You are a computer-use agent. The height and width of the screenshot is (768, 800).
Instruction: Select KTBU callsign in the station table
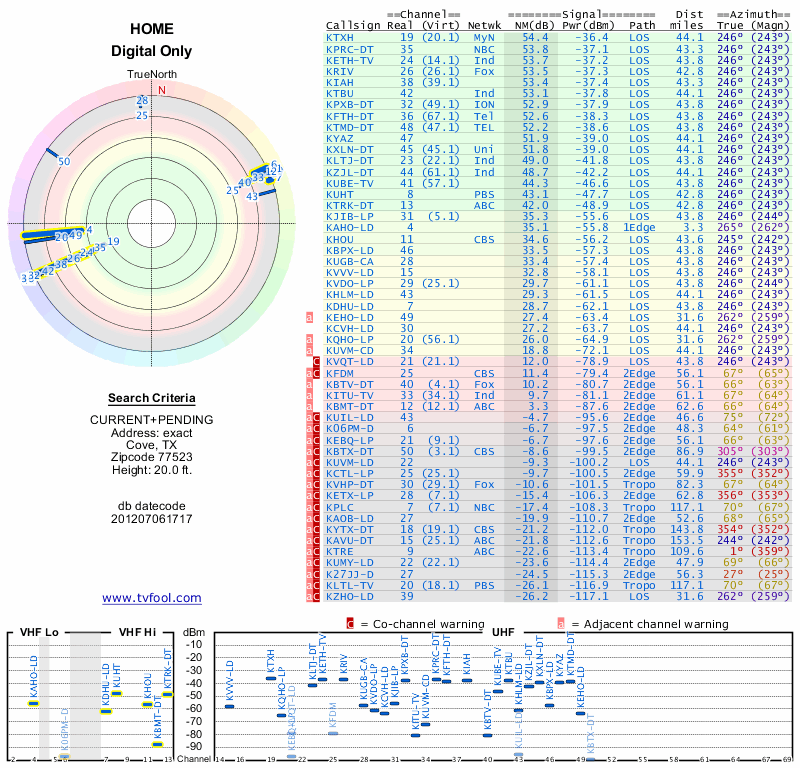(340, 93)
